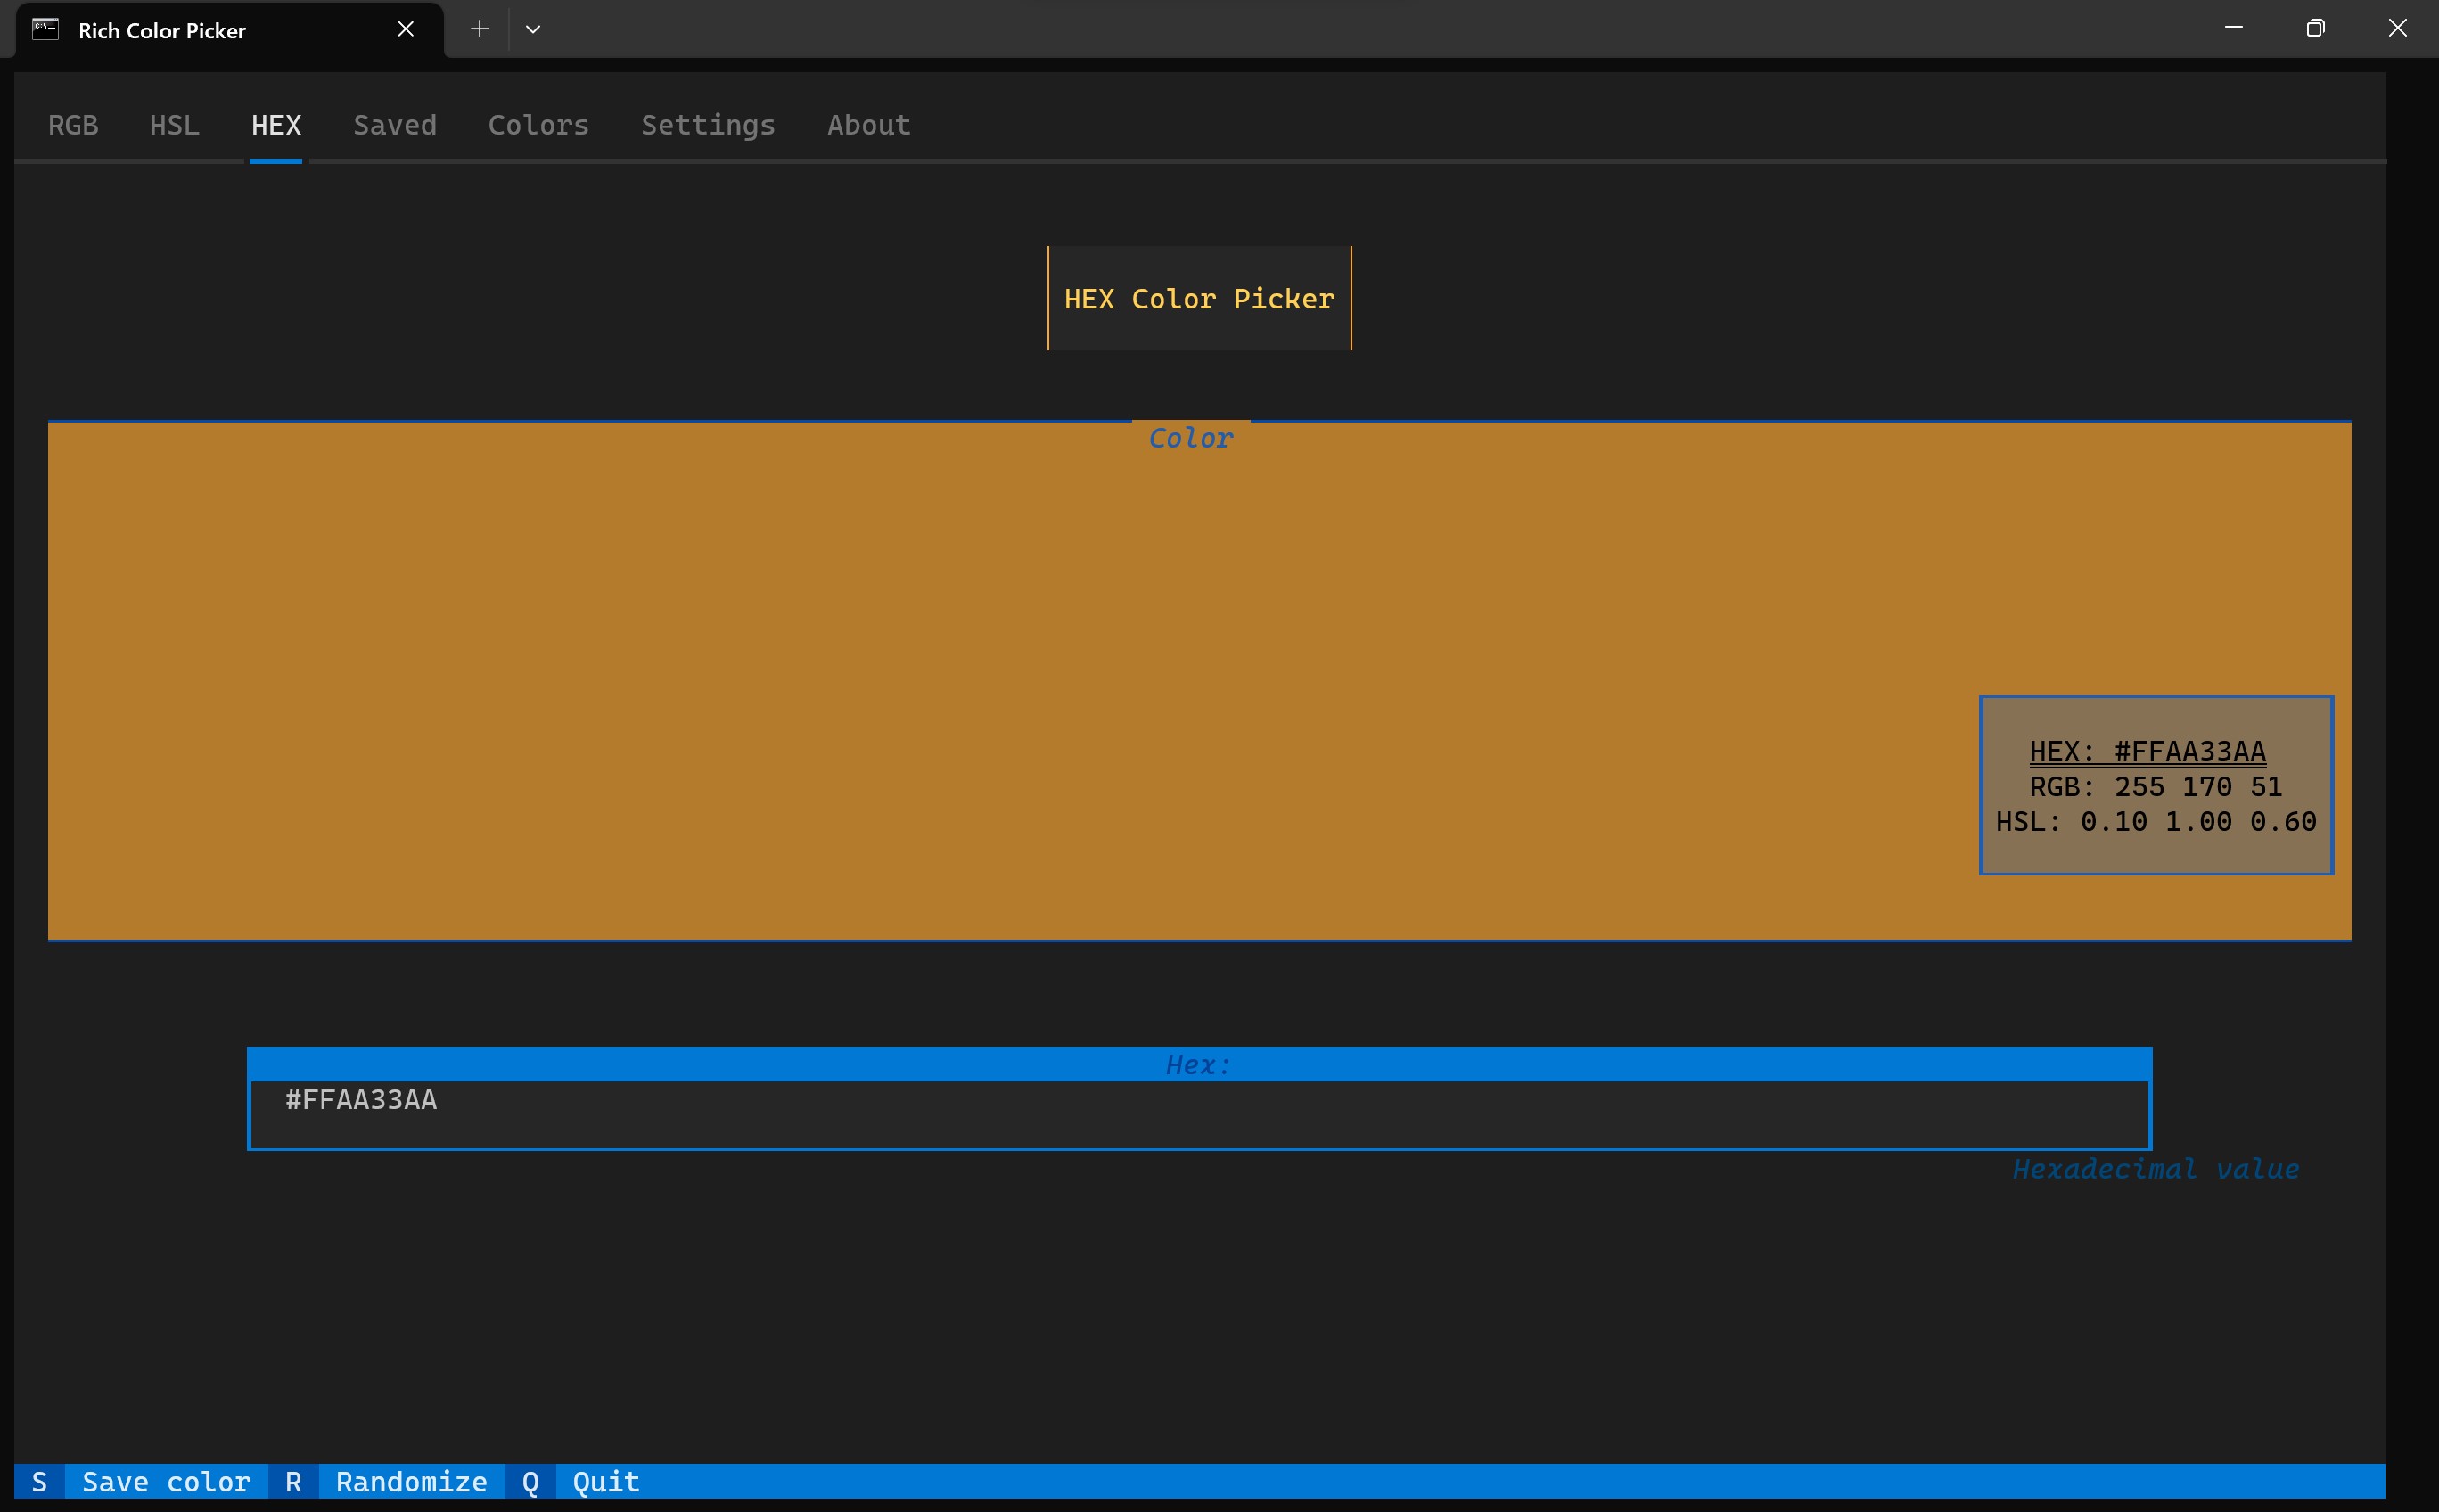Click the Hex input field with #FFAA33AA

click(1198, 1112)
